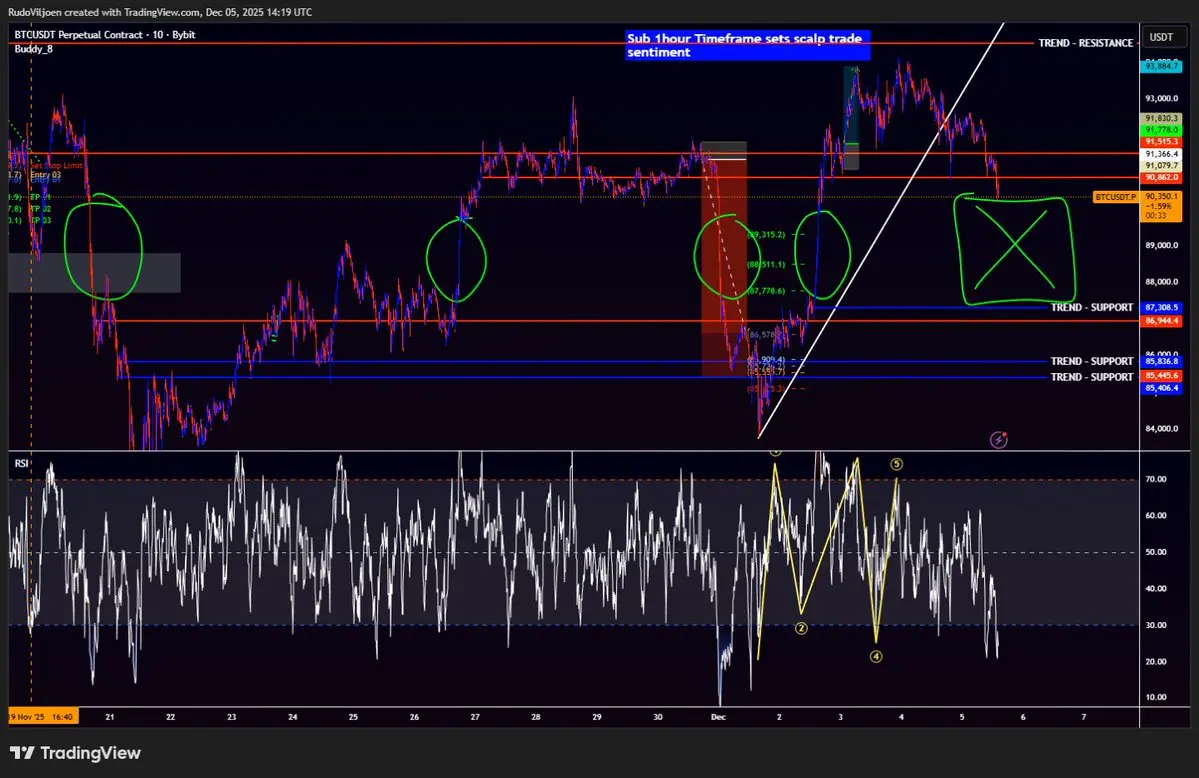This screenshot has width=1199, height=778.
Task: Click the RSI 40.00 scale value
Action: [1155, 589]
